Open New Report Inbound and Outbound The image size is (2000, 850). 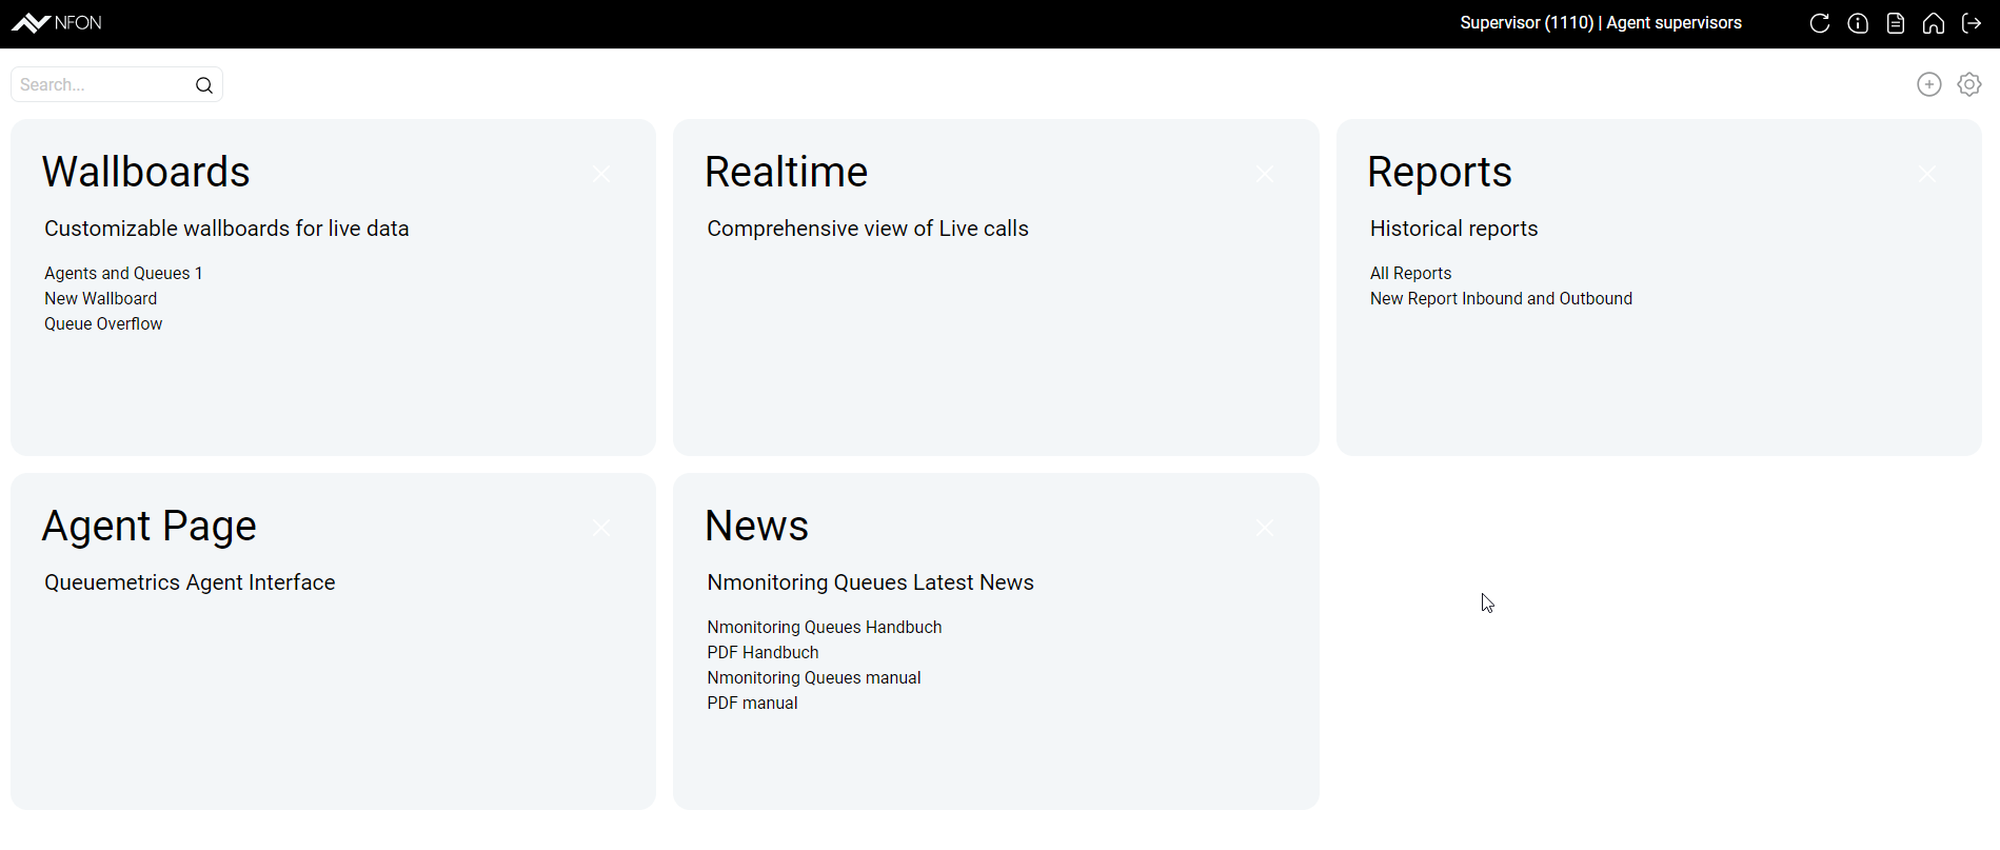1500,299
